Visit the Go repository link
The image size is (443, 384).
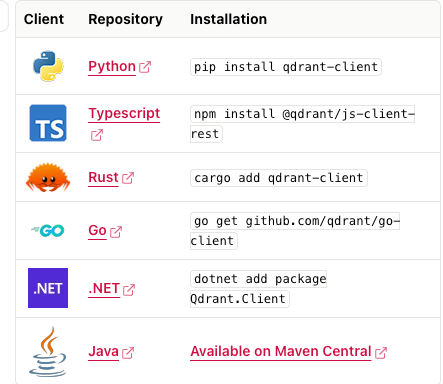[97, 230]
